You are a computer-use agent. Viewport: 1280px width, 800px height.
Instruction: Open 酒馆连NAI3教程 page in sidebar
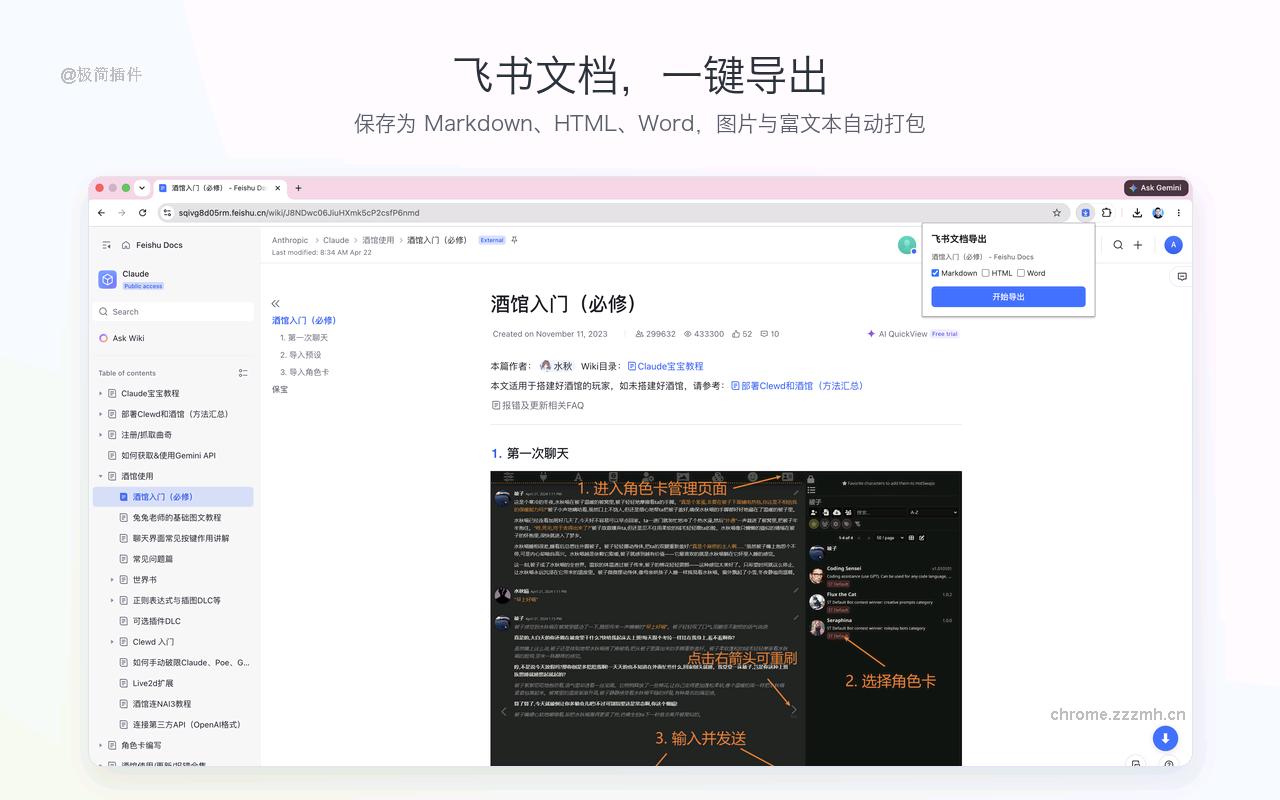(162, 704)
